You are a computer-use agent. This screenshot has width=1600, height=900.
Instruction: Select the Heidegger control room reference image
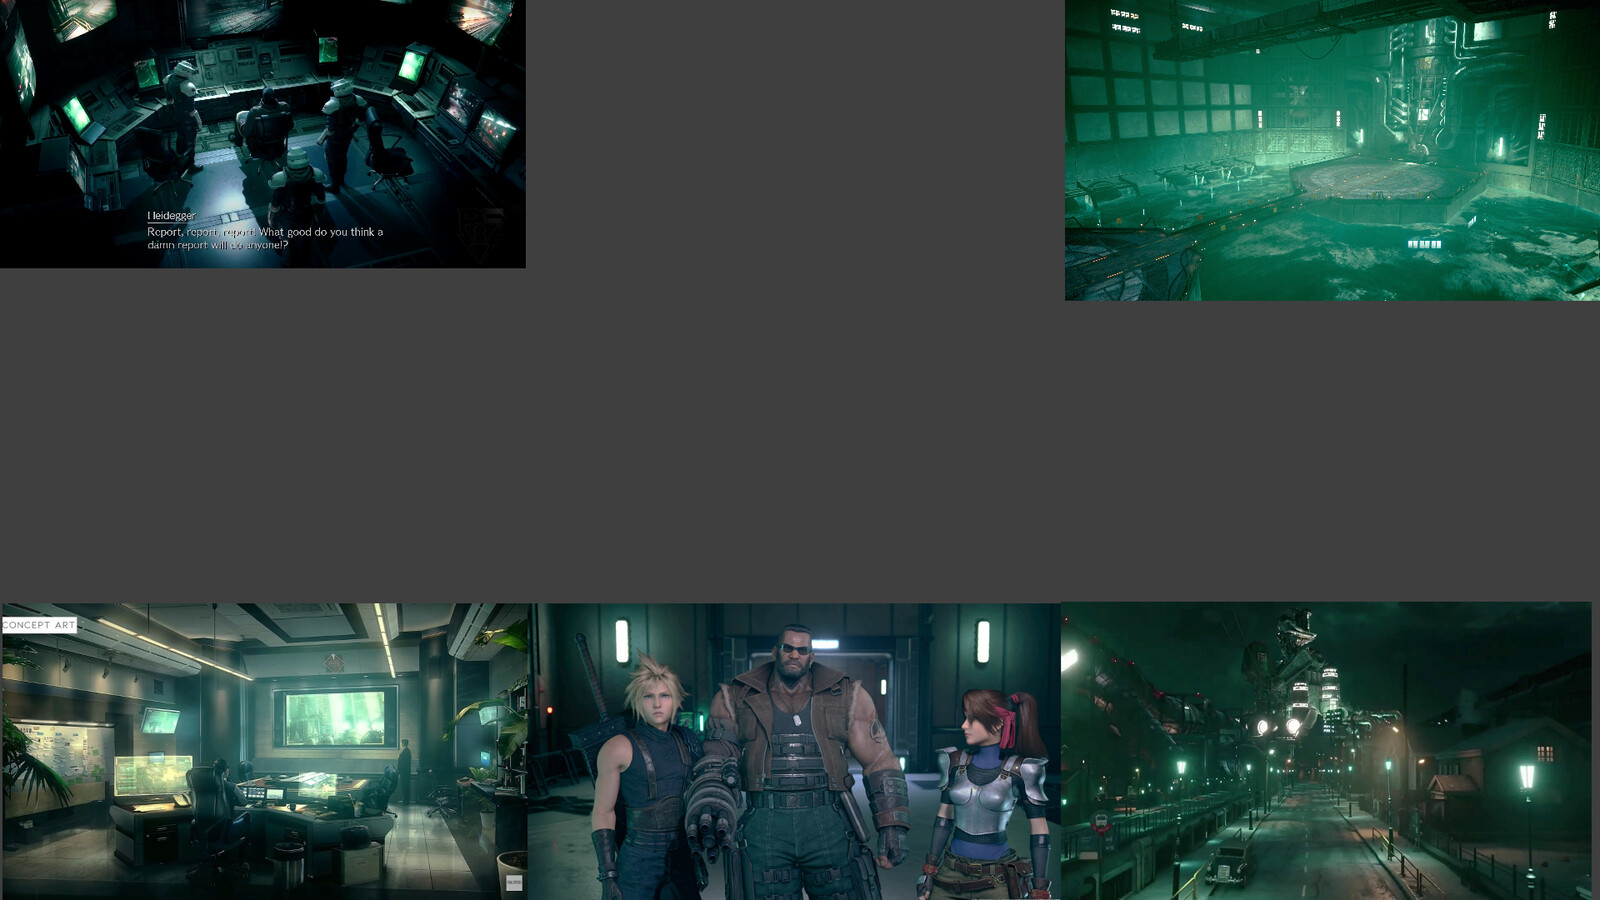click(263, 134)
